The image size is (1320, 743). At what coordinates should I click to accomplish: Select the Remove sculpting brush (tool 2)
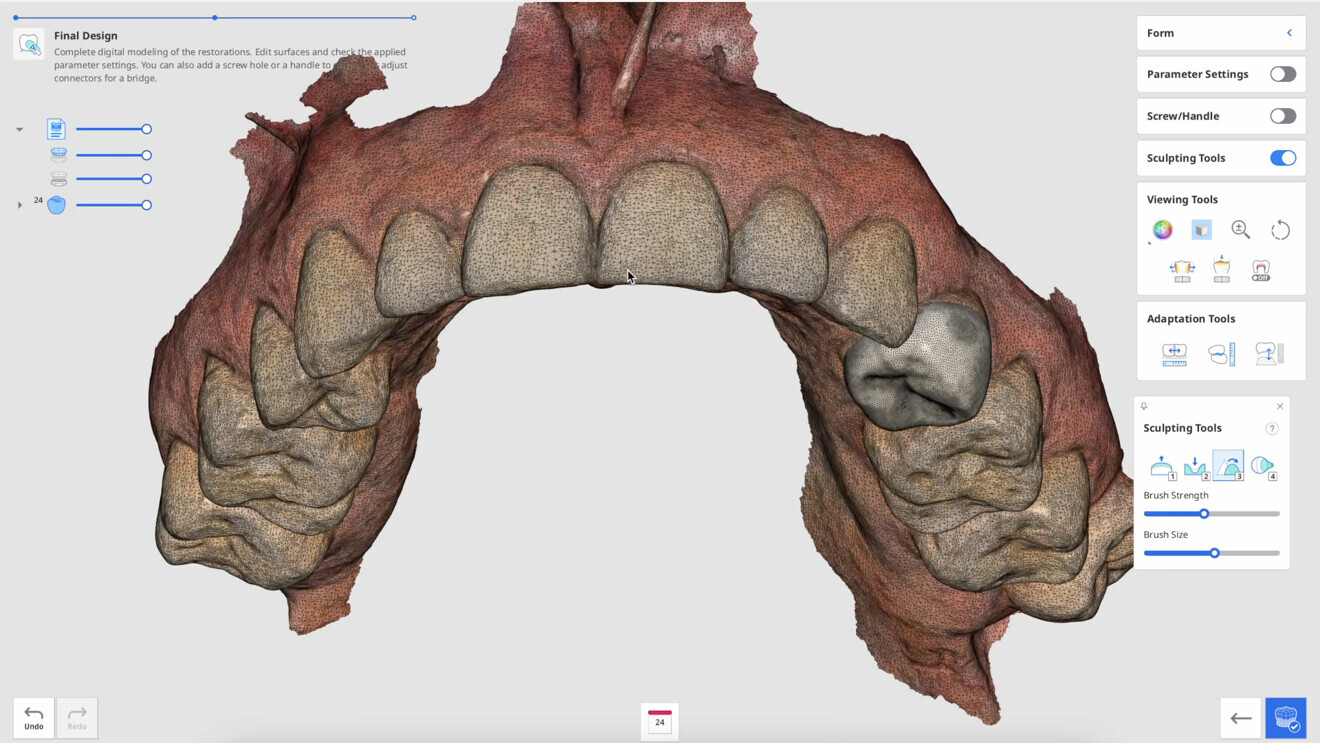(x=1195, y=466)
